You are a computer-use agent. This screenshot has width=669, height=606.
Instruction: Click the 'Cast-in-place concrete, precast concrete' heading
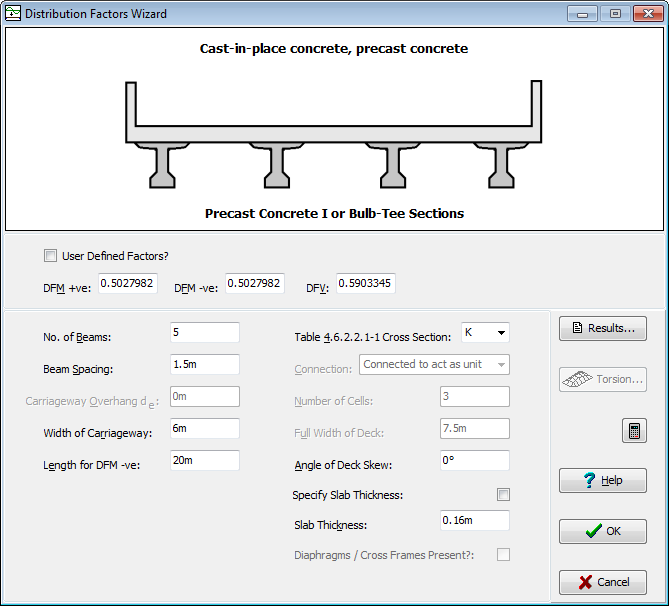(x=334, y=49)
